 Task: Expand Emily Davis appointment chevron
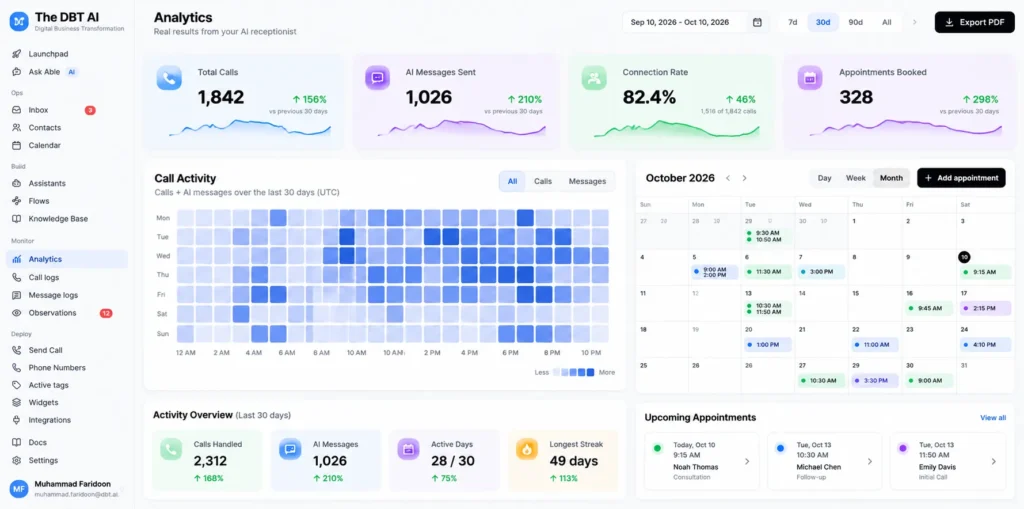(993, 461)
